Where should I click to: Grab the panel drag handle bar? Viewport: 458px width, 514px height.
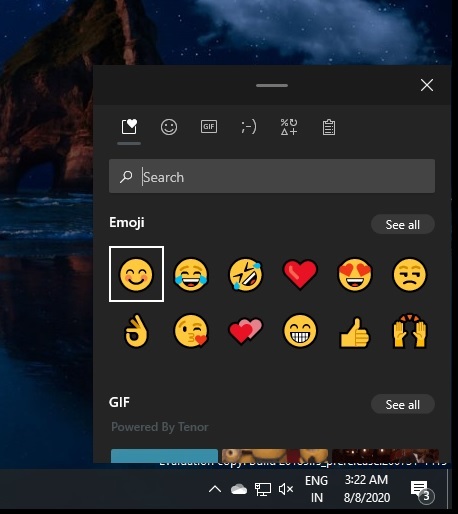tap(272, 85)
